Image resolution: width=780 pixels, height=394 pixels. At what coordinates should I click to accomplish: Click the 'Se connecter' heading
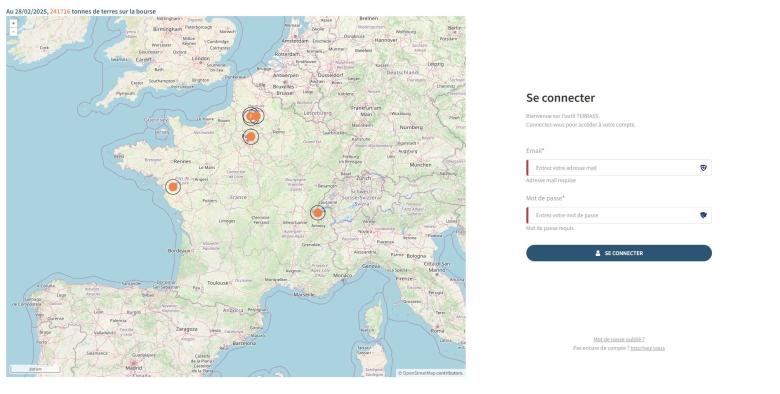coord(561,98)
